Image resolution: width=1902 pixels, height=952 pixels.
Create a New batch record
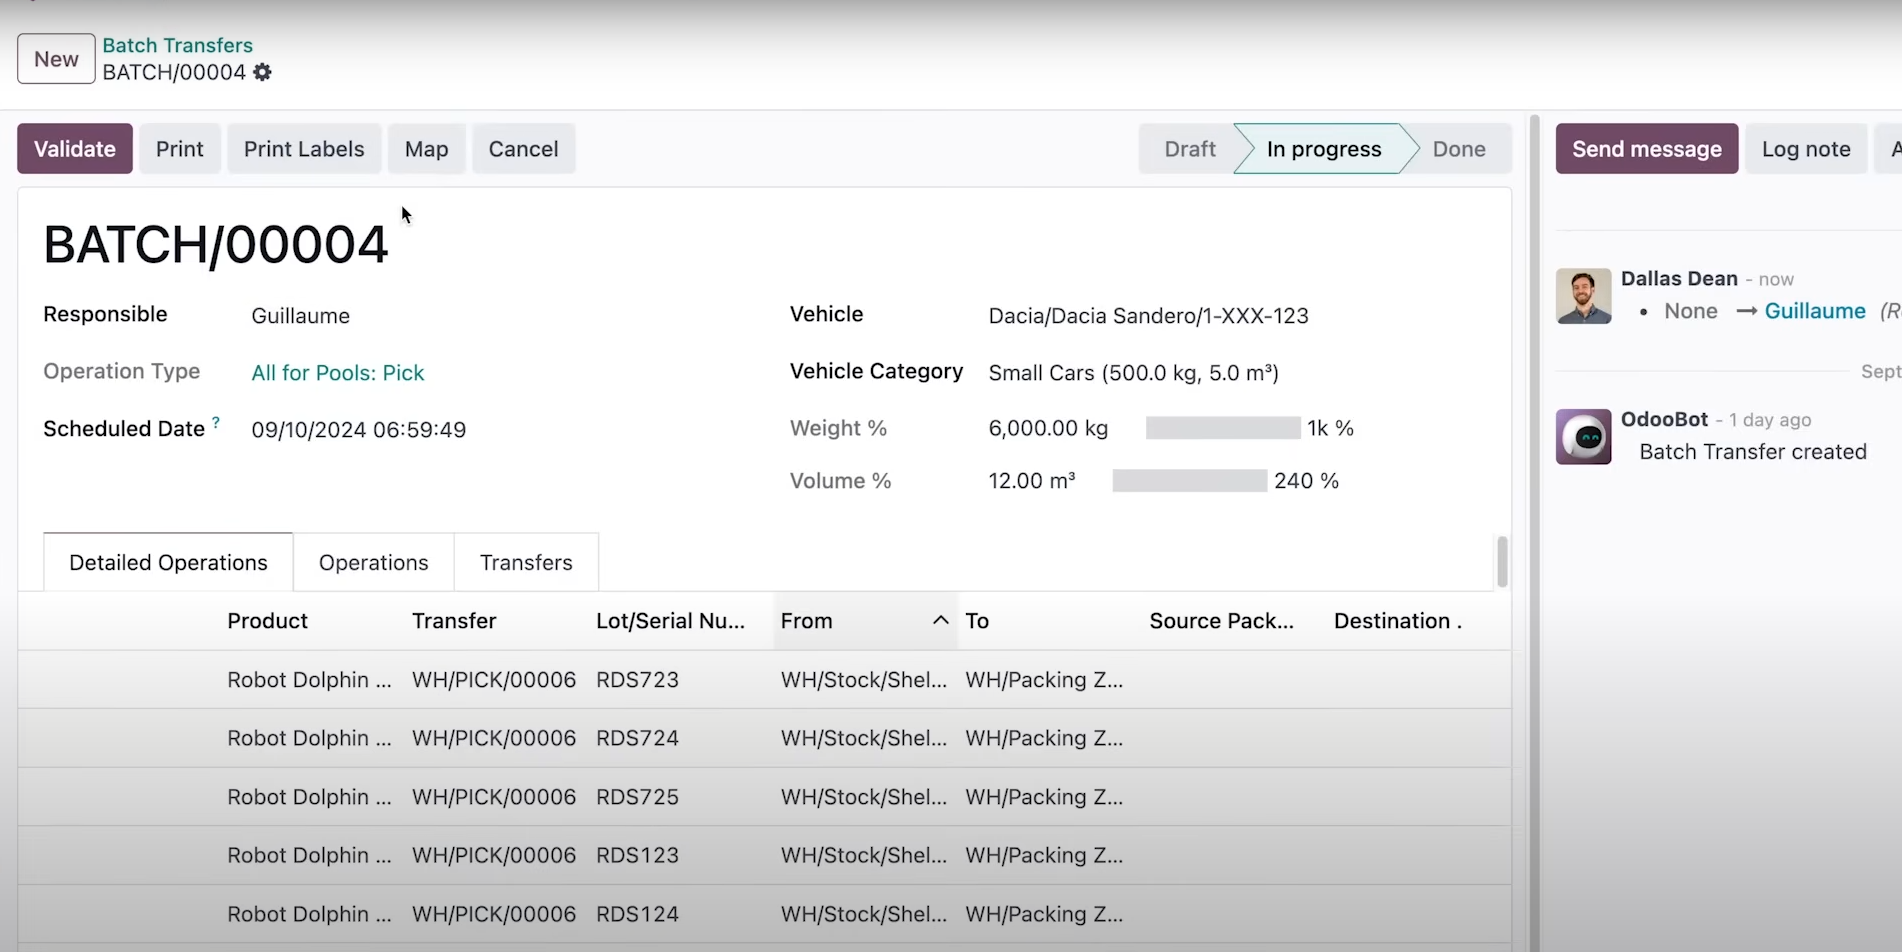coord(56,59)
